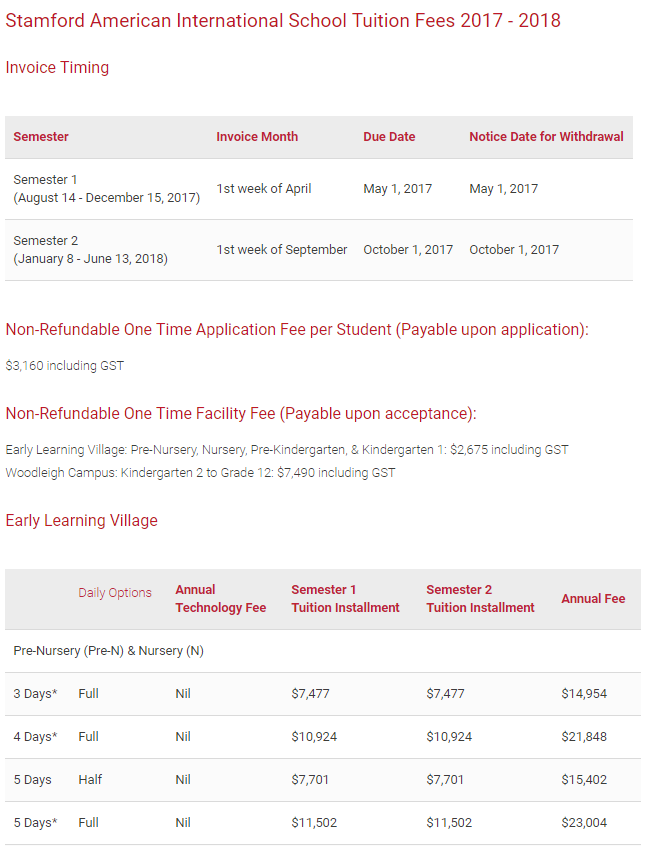Click the 1st week of September cell
Screen dimensions: 652x846
point(282,250)
